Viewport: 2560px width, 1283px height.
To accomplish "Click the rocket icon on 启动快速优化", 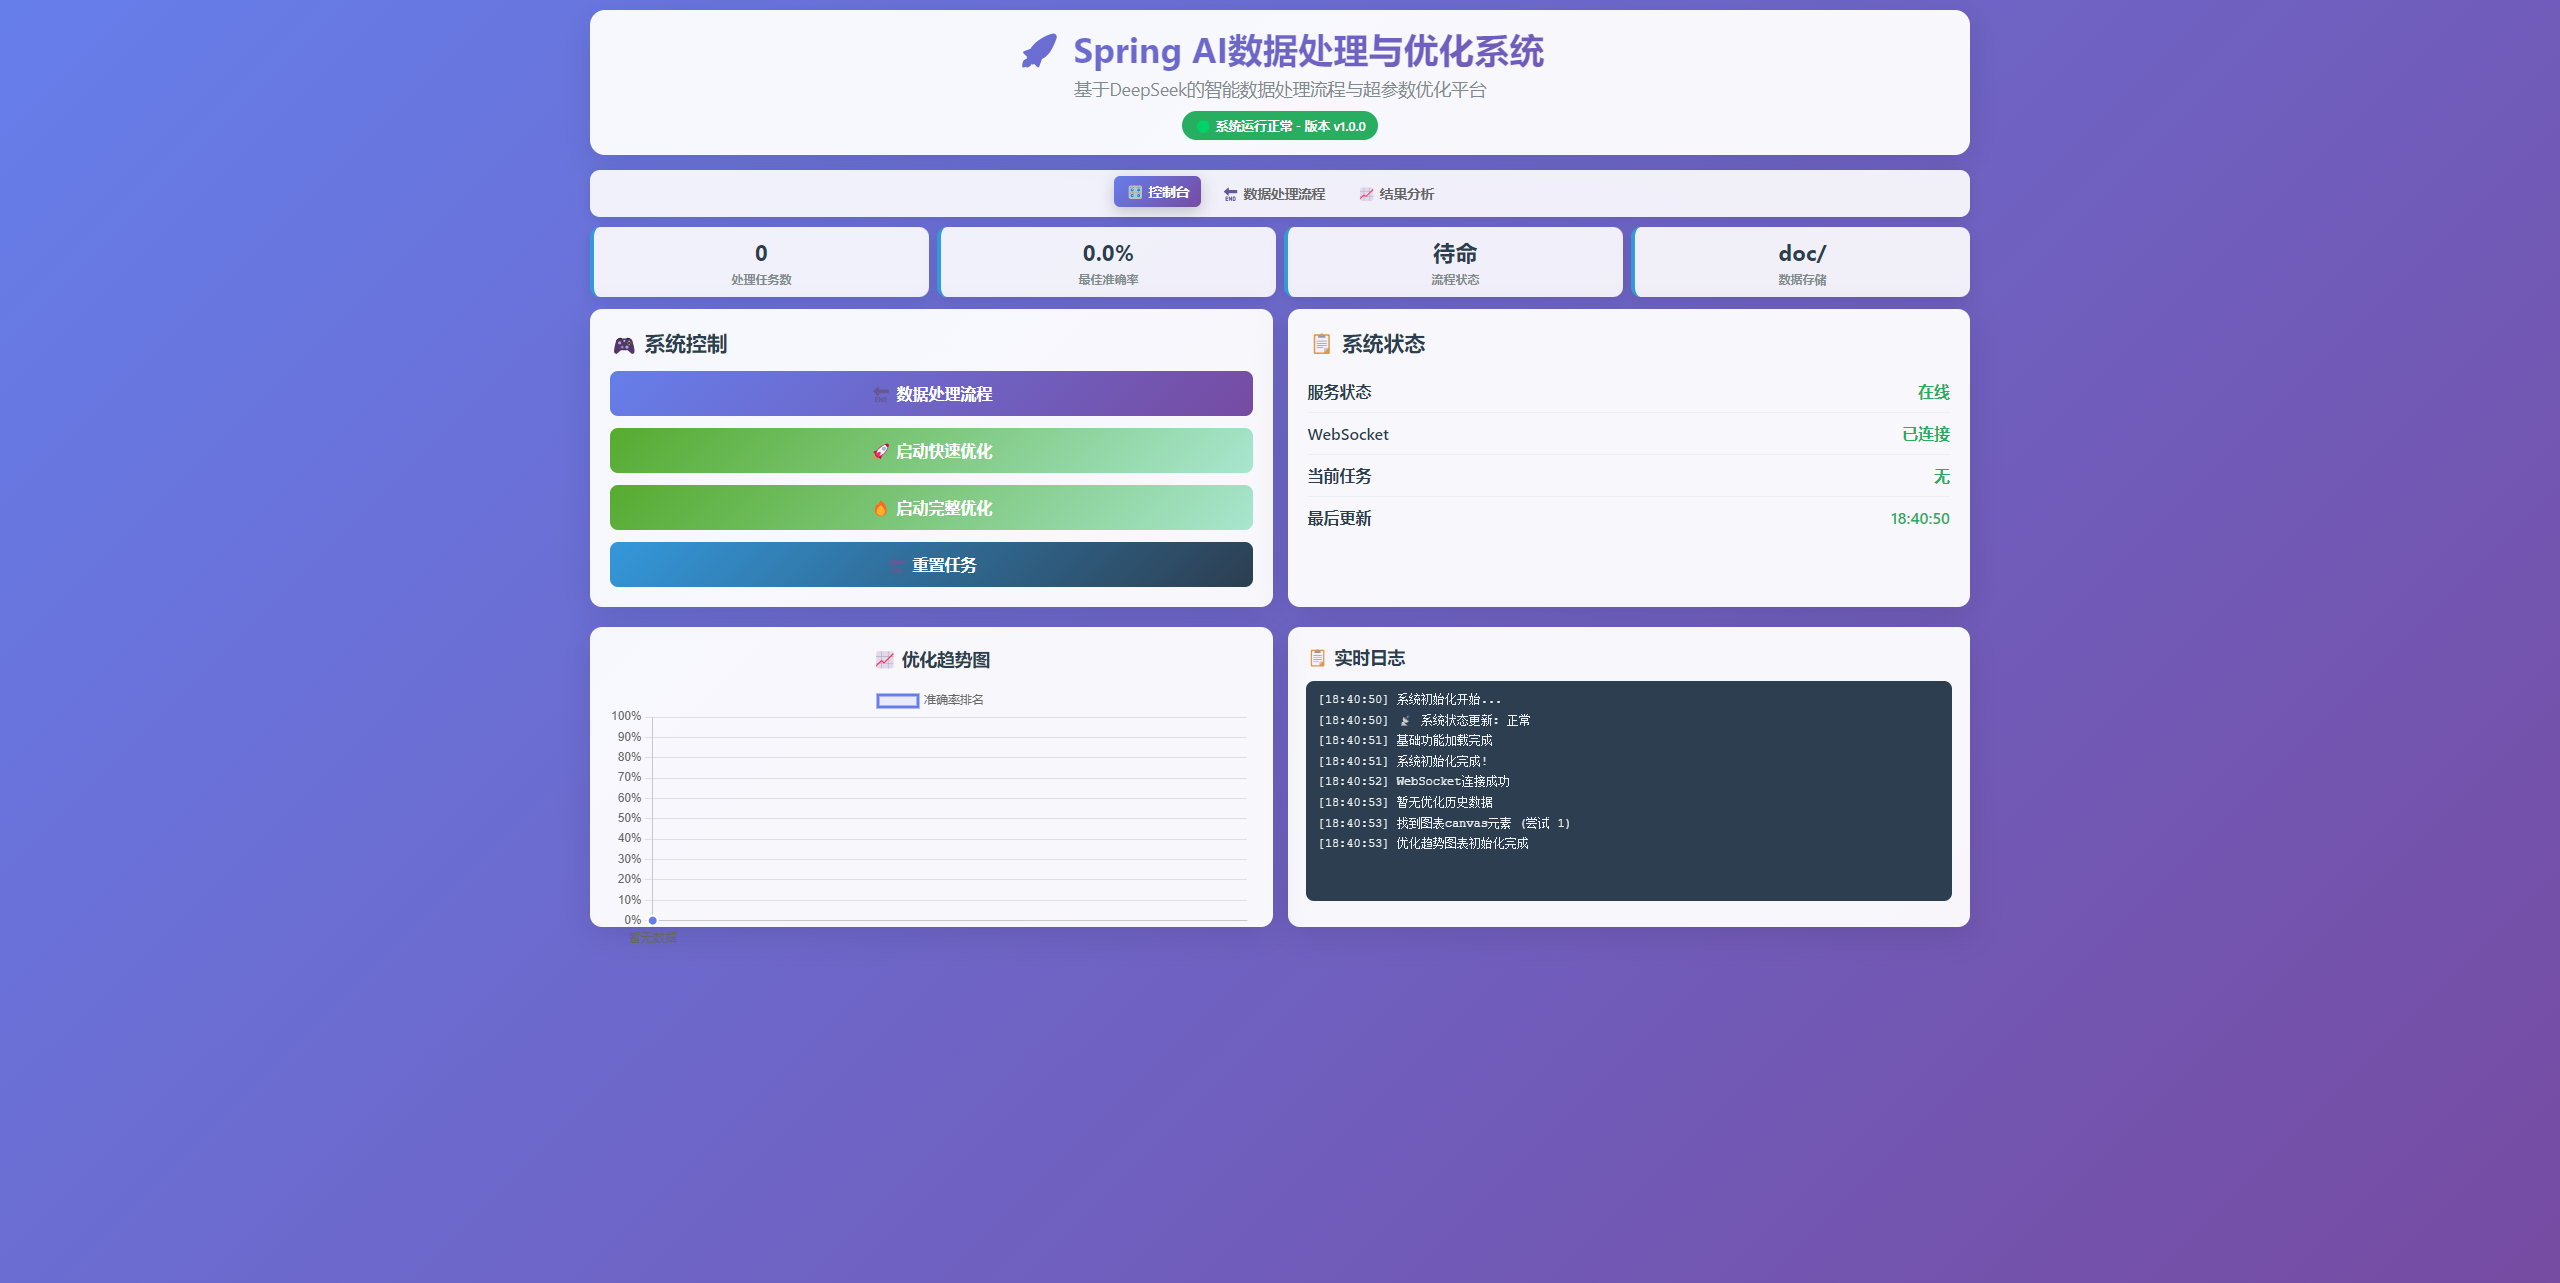I will [x=880, y=451].
